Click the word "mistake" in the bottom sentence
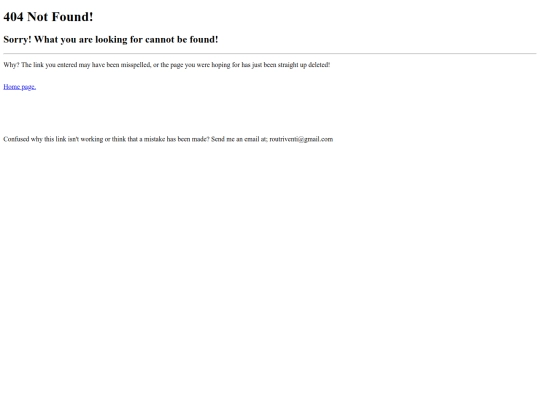 [x=154, y=139]
